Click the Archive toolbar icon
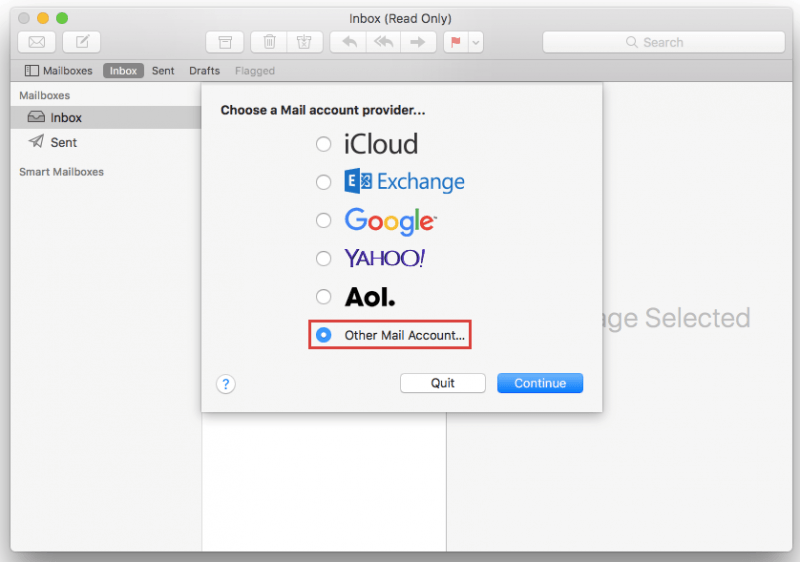This screenshot has width=800, height=562. tap(225, 42)
